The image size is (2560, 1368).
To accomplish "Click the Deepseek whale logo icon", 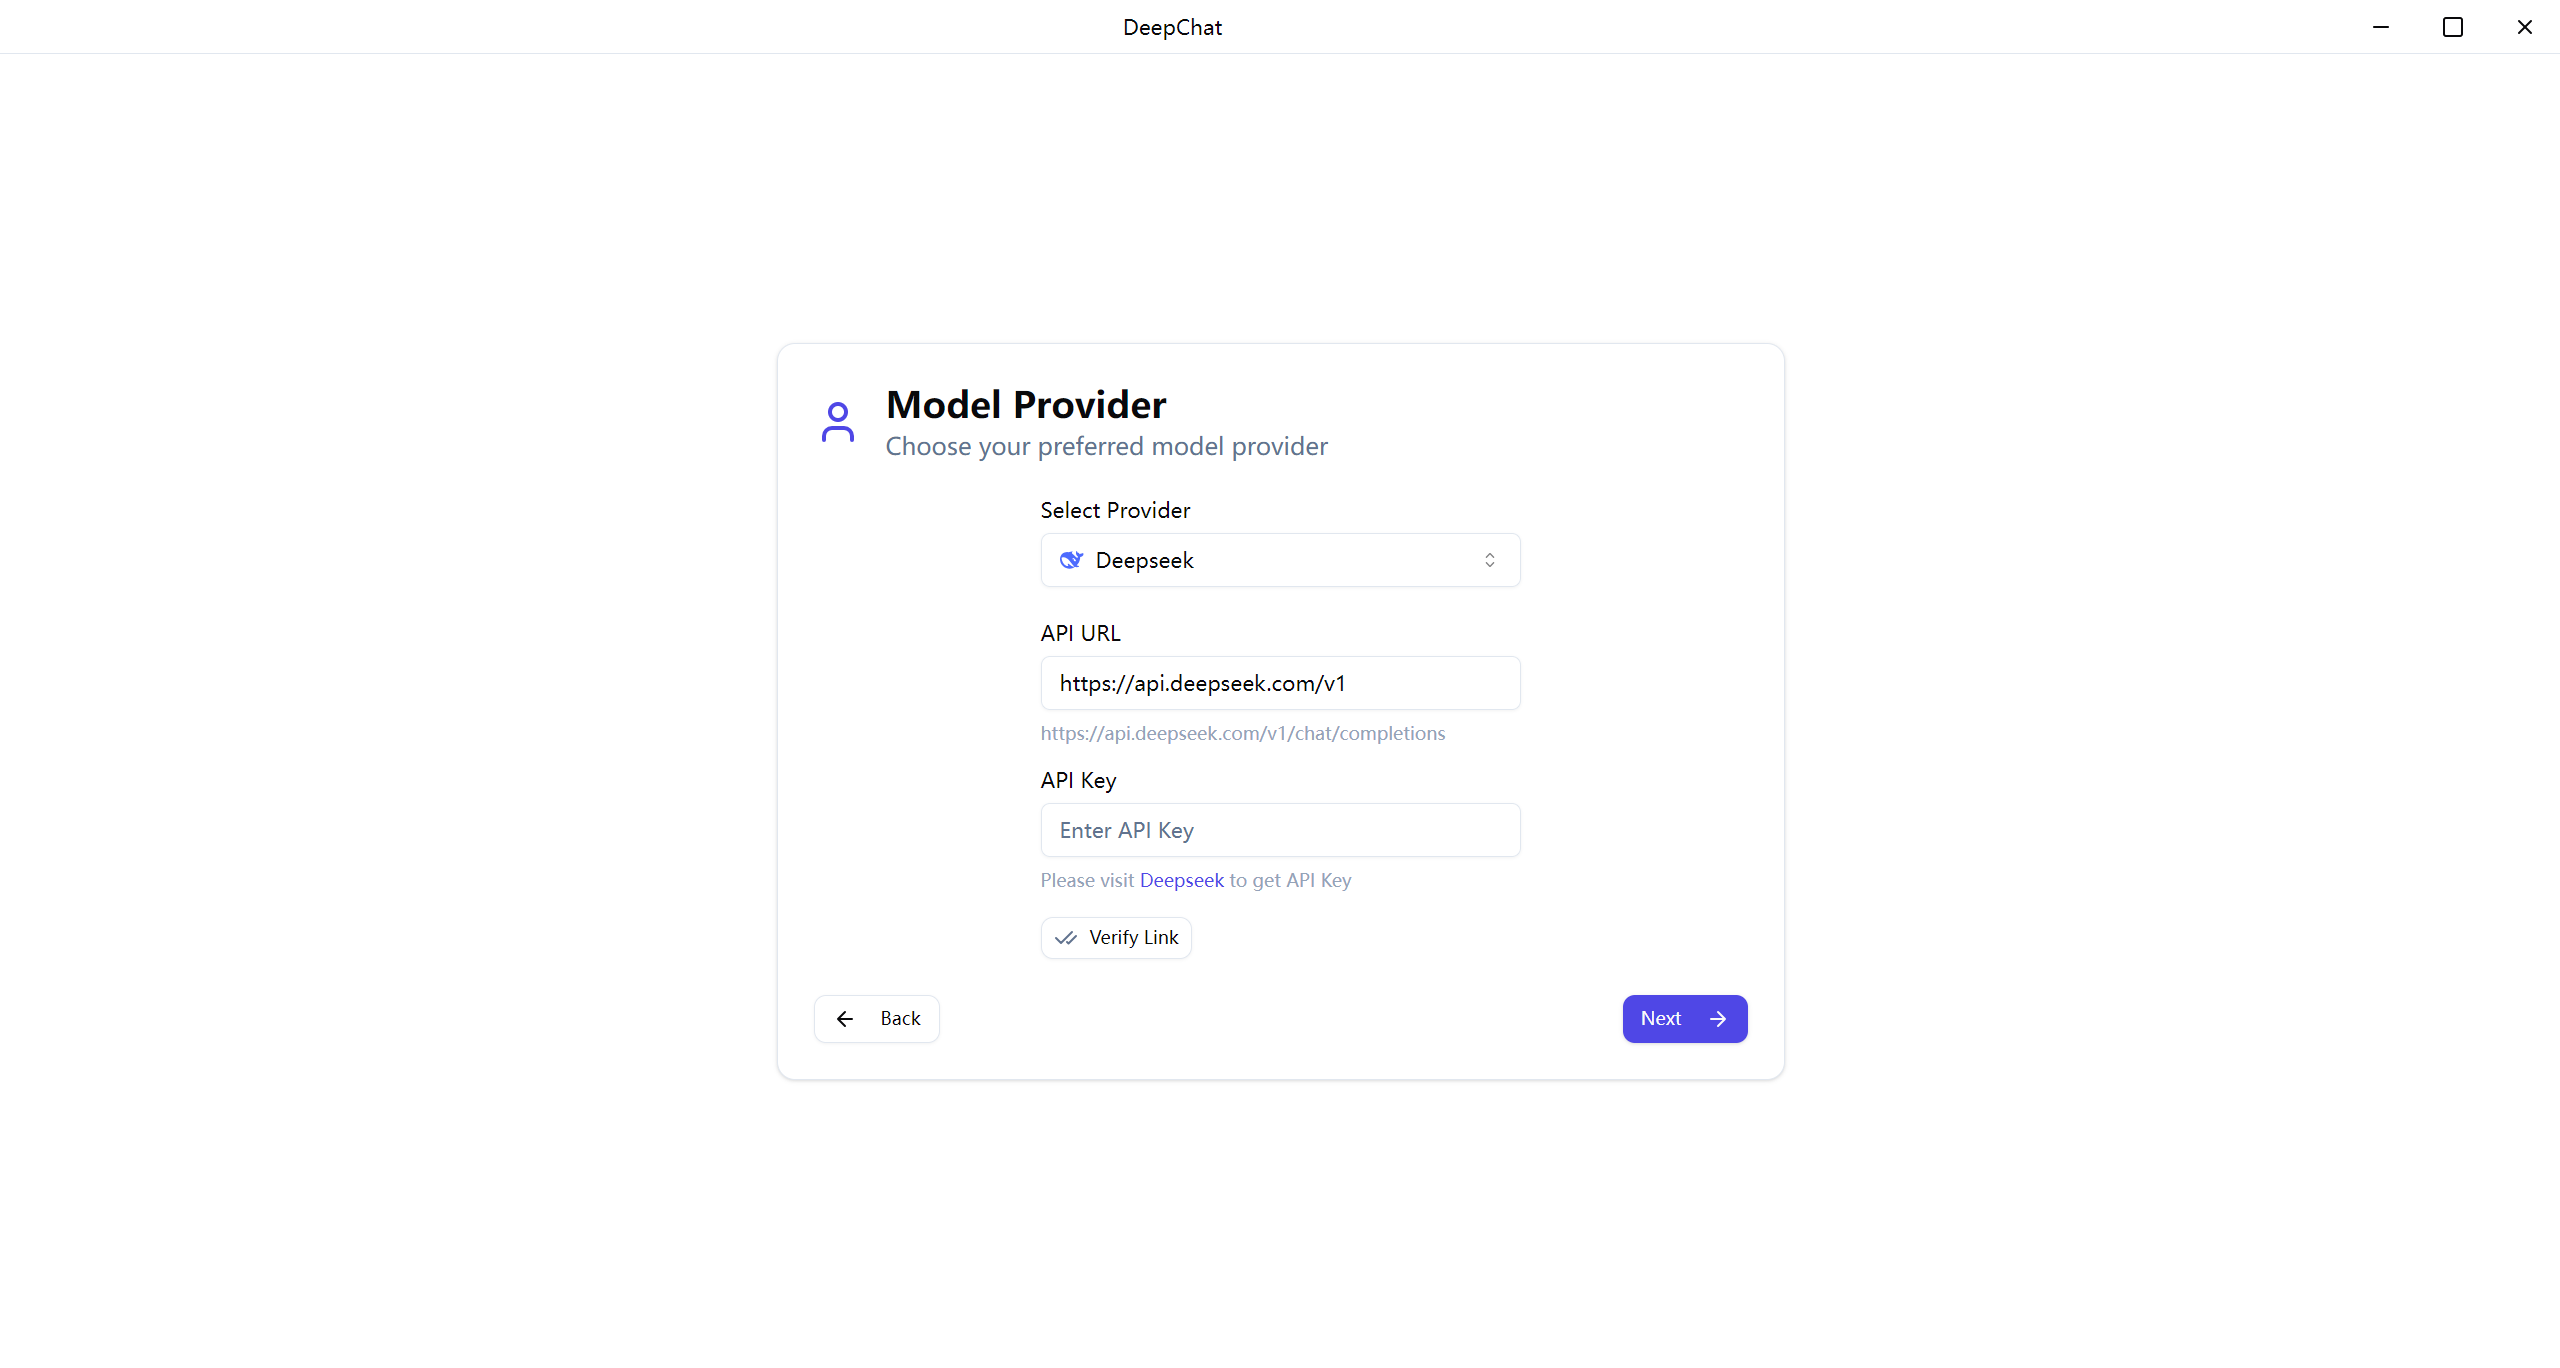I will (x=1071, y=560).
